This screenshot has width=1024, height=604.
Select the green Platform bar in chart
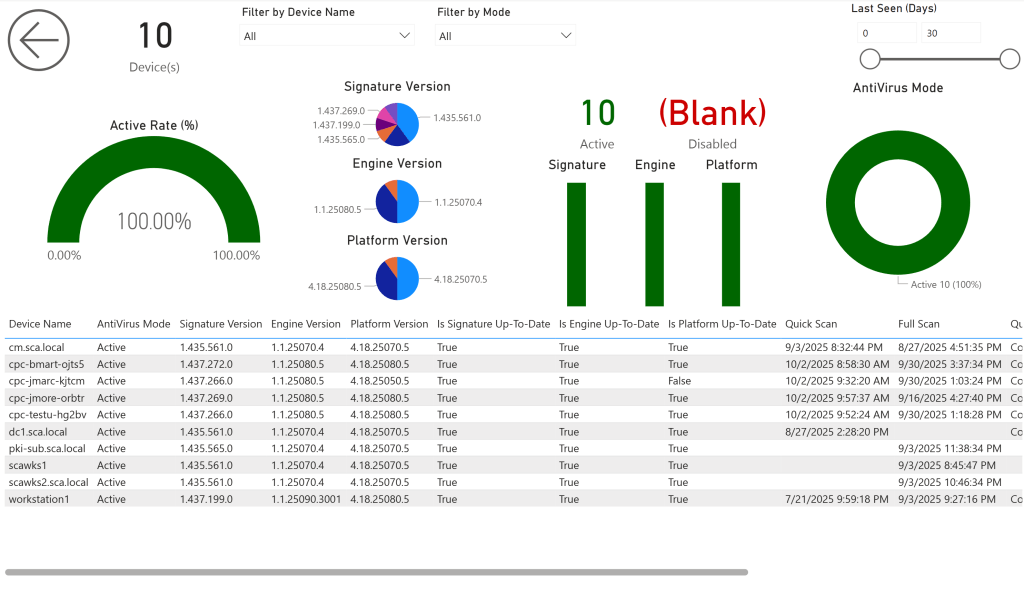731,244
